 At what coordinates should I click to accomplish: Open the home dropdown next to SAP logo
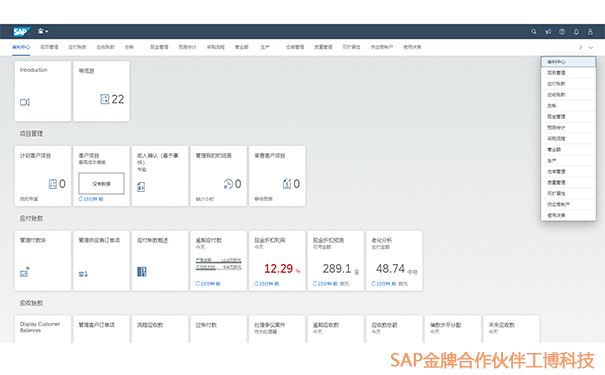(x=43, y=32)
